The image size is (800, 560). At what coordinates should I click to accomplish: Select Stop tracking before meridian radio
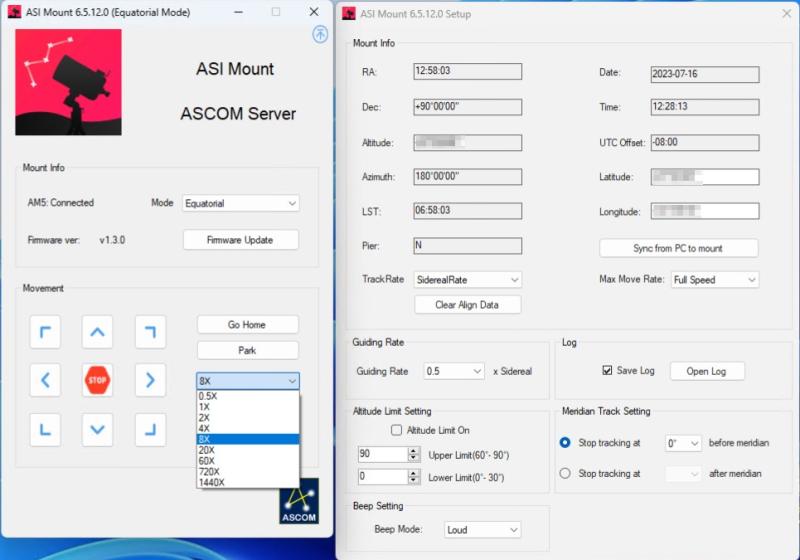click(565, 443)
